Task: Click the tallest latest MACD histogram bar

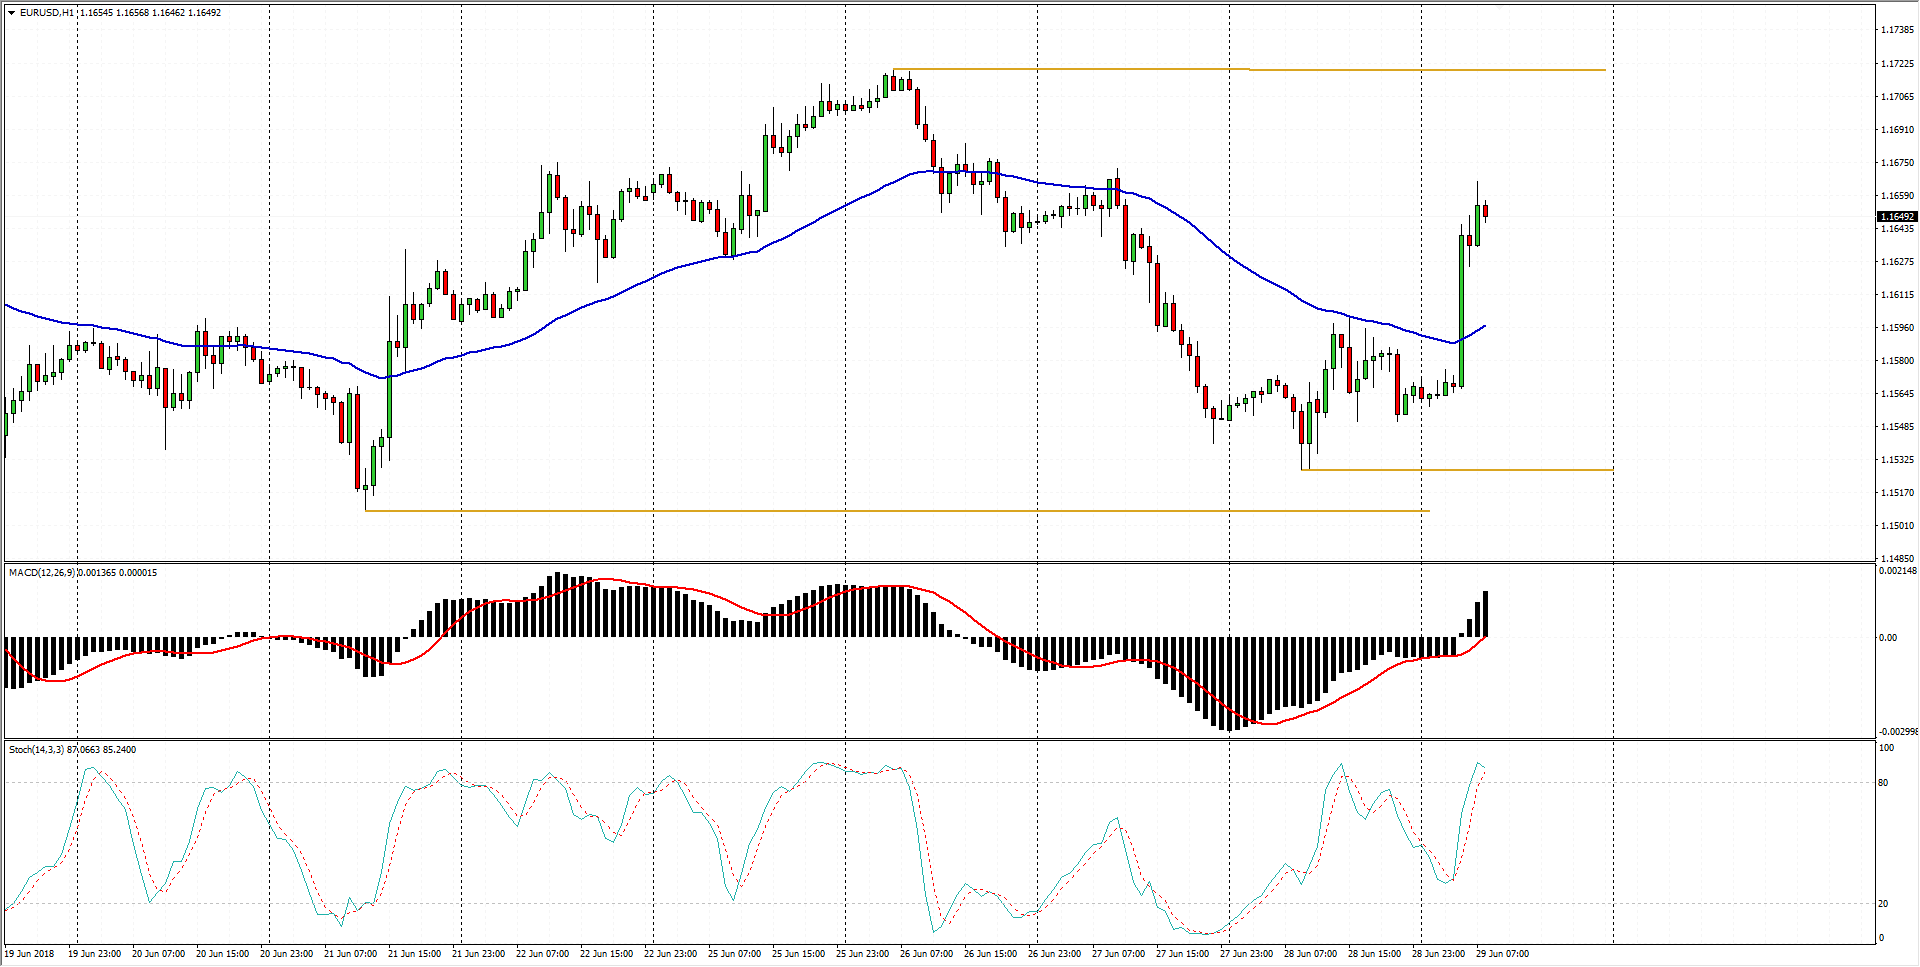Action: (x=1485, y=613)
